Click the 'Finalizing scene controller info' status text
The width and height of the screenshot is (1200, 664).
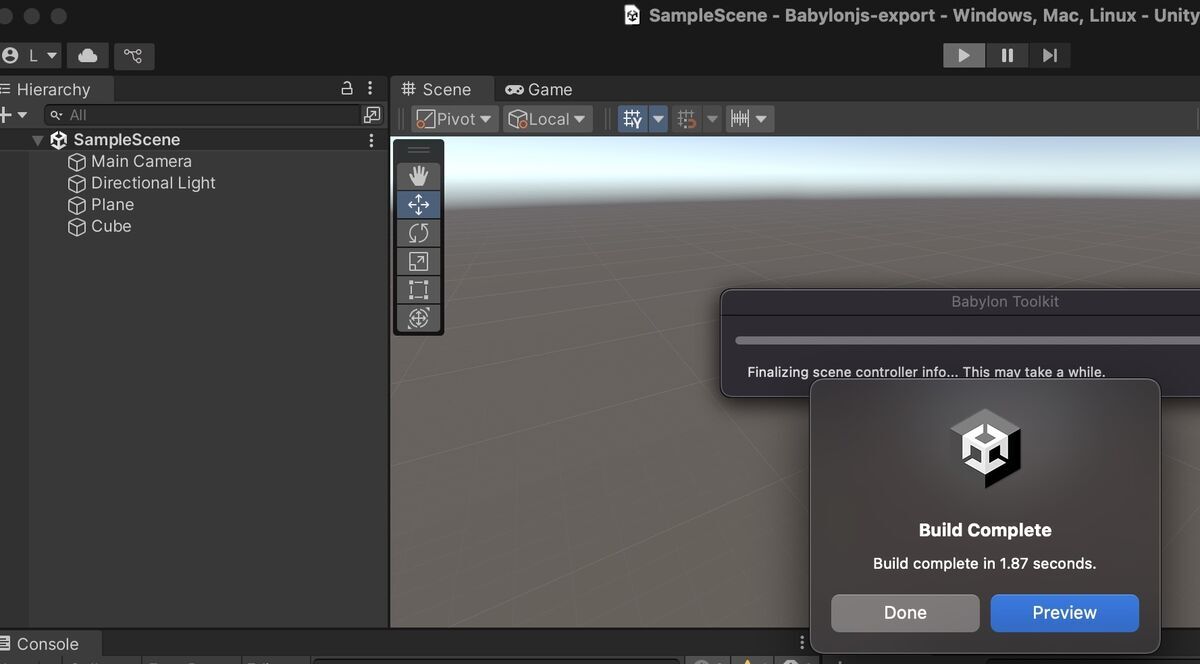tap(926, 372)
